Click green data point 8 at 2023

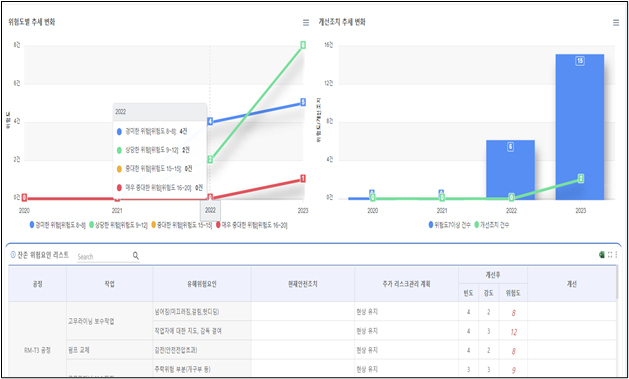[x=303, y=45]
